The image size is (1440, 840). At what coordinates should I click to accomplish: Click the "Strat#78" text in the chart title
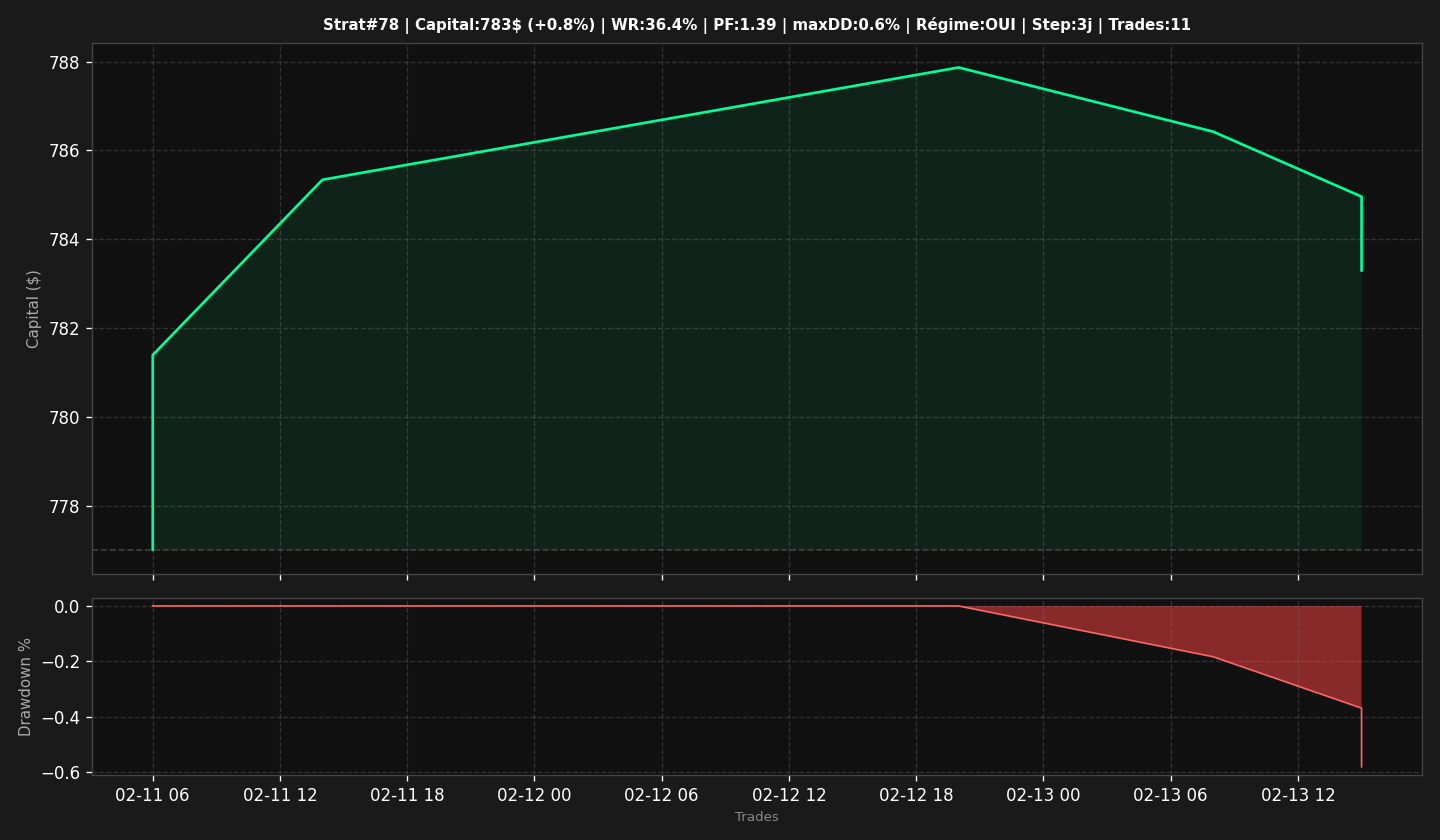click(x=361, y=25)
